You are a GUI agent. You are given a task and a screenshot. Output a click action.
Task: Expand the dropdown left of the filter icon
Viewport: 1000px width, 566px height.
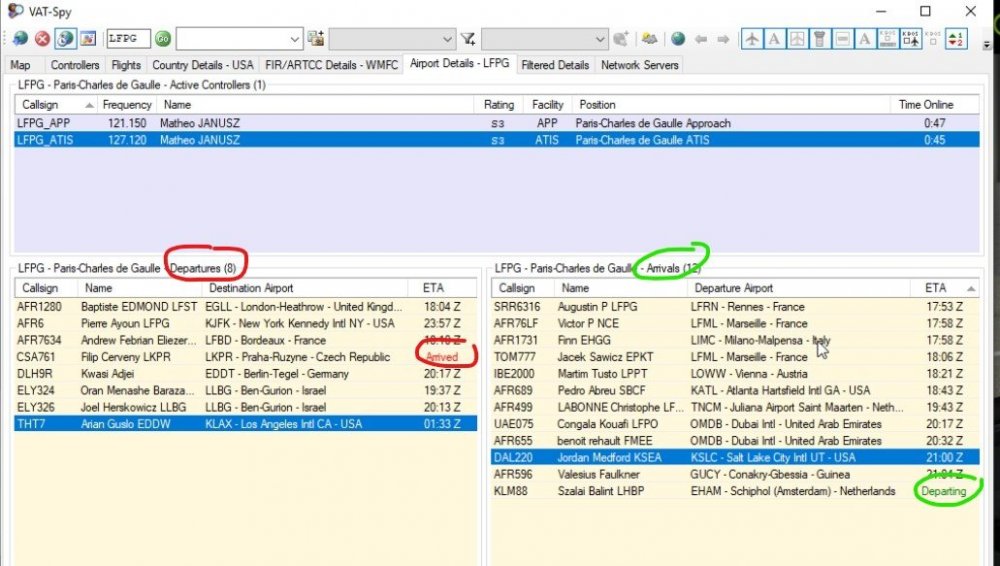pyautogui.click(x=448, y=39)
